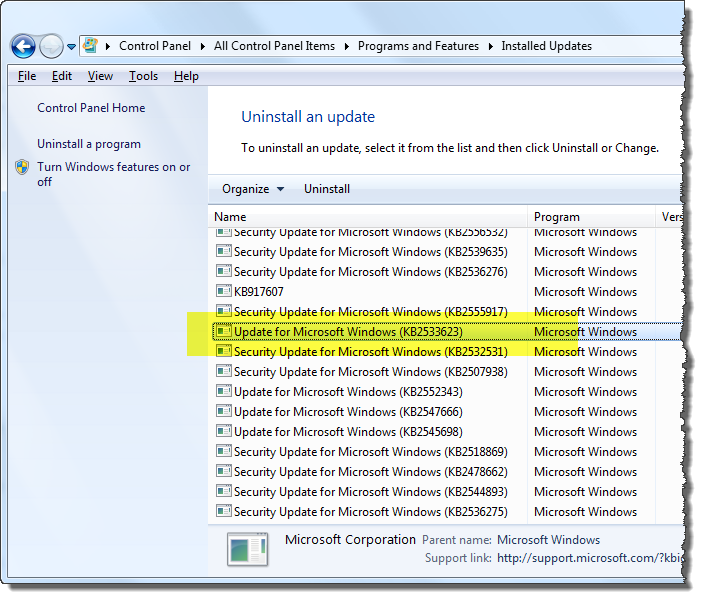Image resolution: width=703 pixels, height=600 pixels.
Task: Select Security Update KB2478662 row text
Action: pos(371,472)
